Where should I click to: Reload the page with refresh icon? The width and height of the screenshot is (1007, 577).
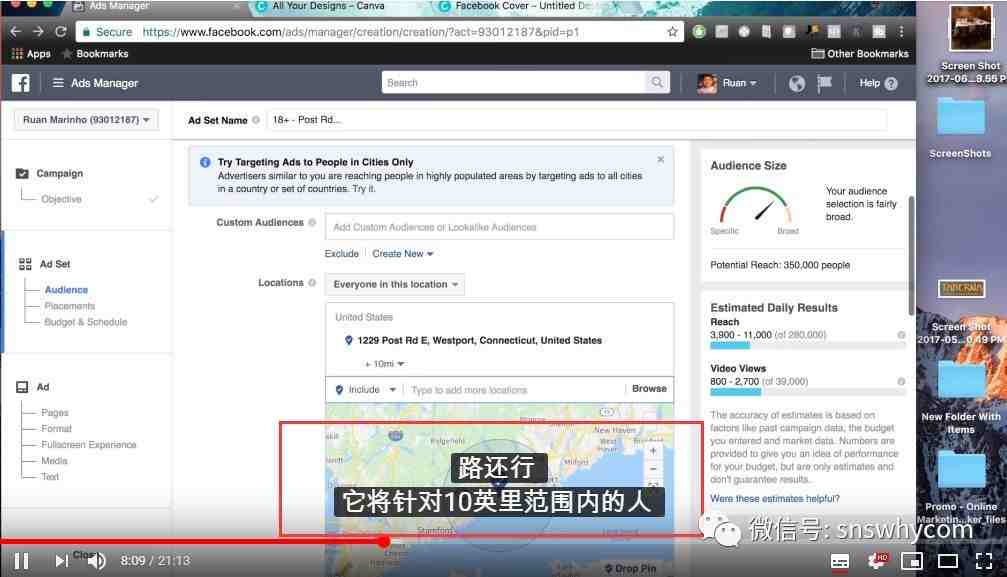[x=60, y=31]
